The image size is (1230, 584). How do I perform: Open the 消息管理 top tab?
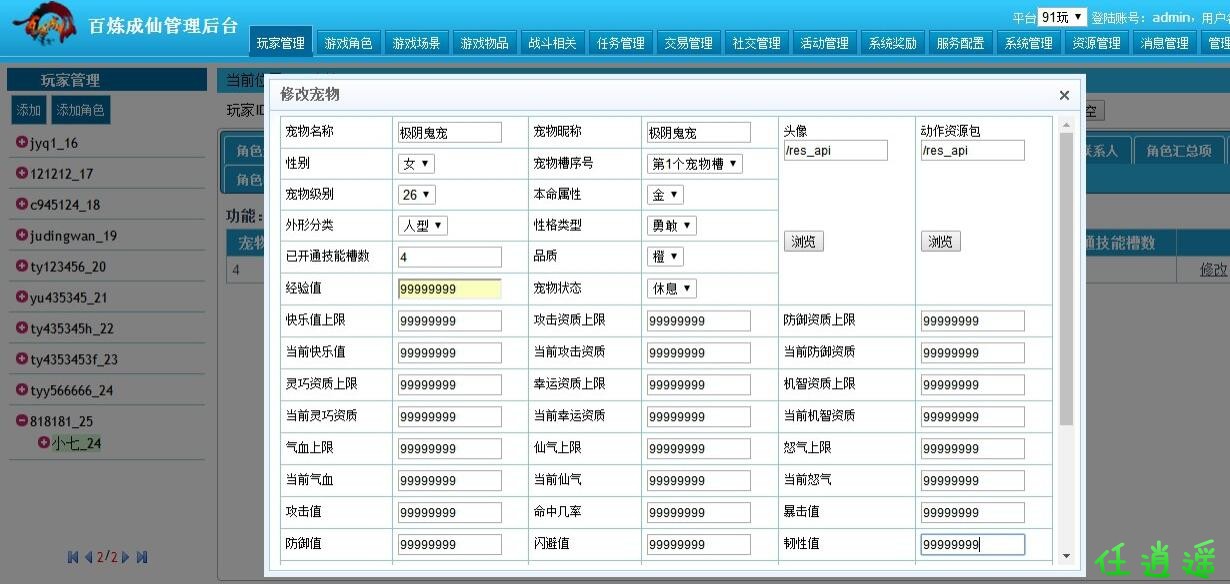(1164, 42)
